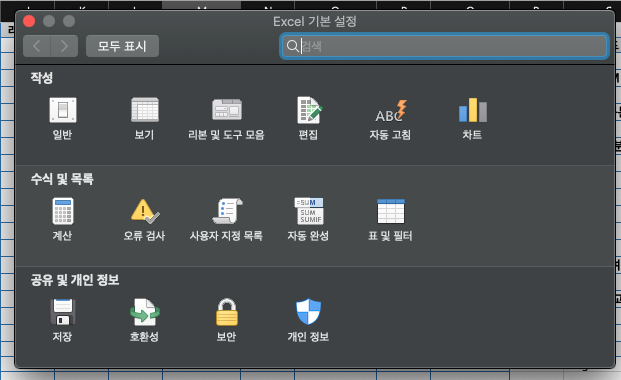Screen dimensions: 621x380
Task: Open the 일반 (General) preferences icon
Action: pos(63,110)
